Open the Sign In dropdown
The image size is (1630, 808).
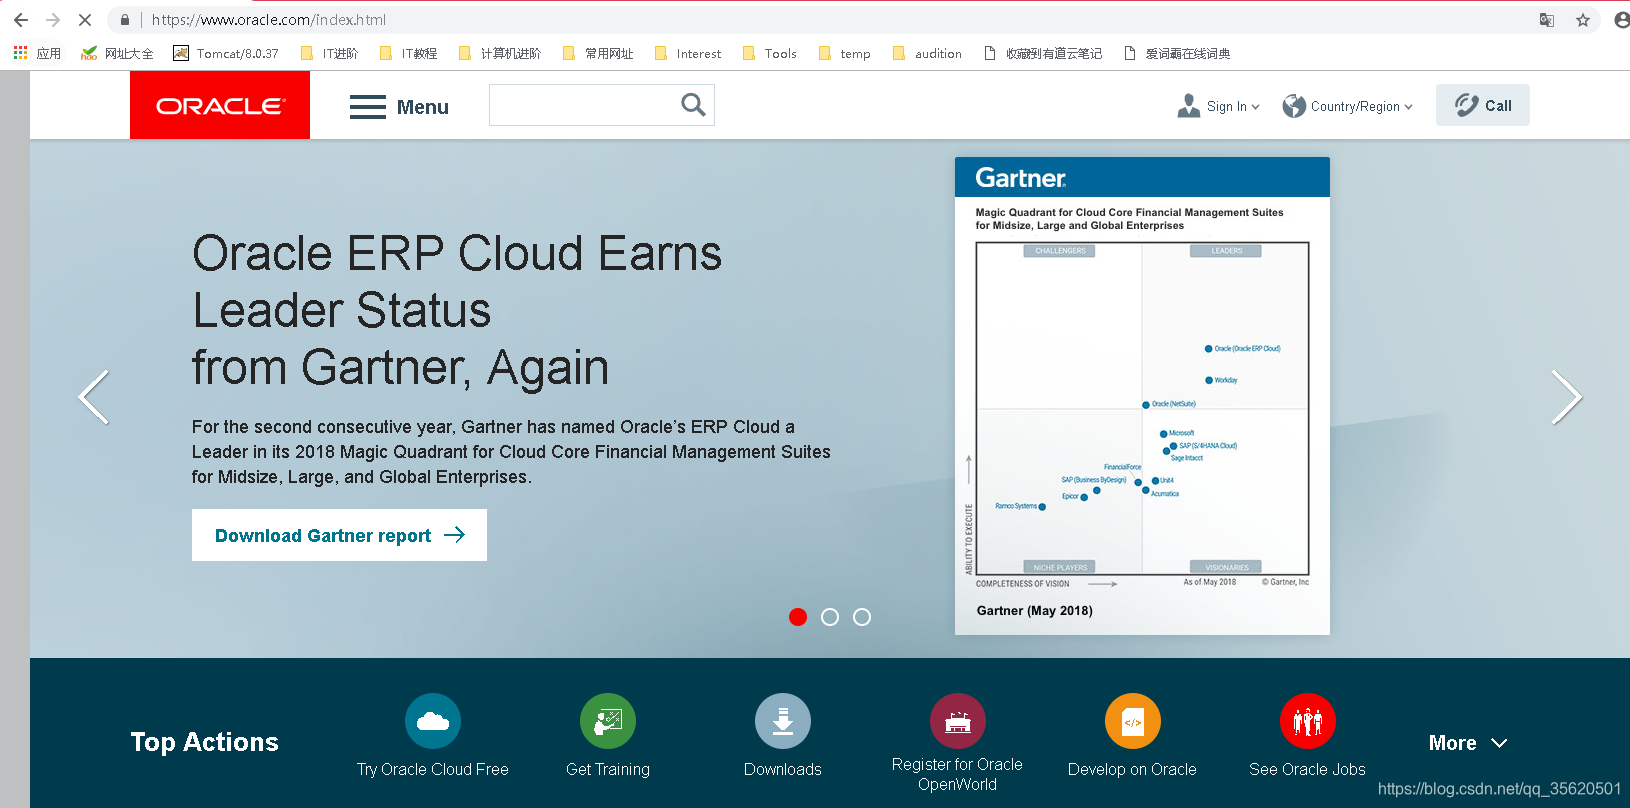pos(1232,106)
